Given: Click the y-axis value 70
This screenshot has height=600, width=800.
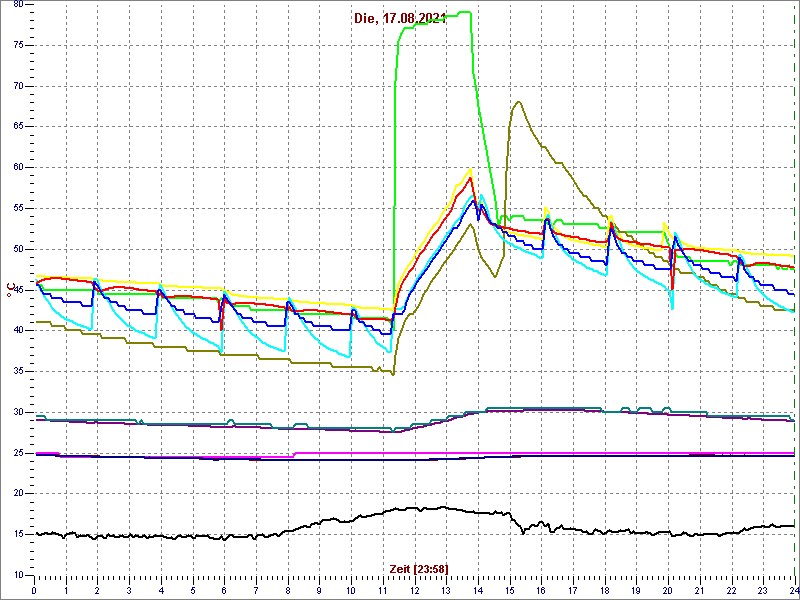Looking at the screenshot, I should tap(18, 86).
